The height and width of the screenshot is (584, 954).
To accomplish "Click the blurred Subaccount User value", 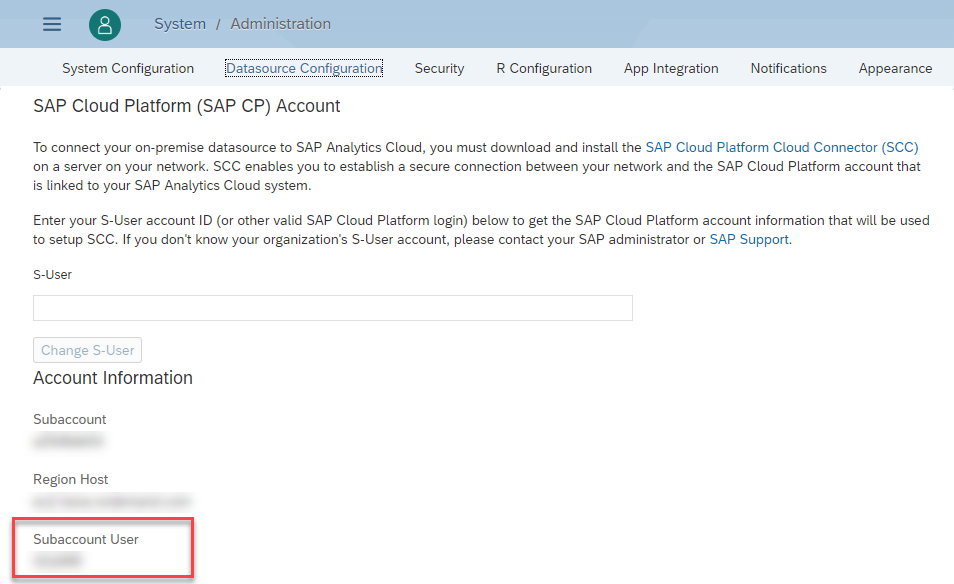I will [57, 560].
